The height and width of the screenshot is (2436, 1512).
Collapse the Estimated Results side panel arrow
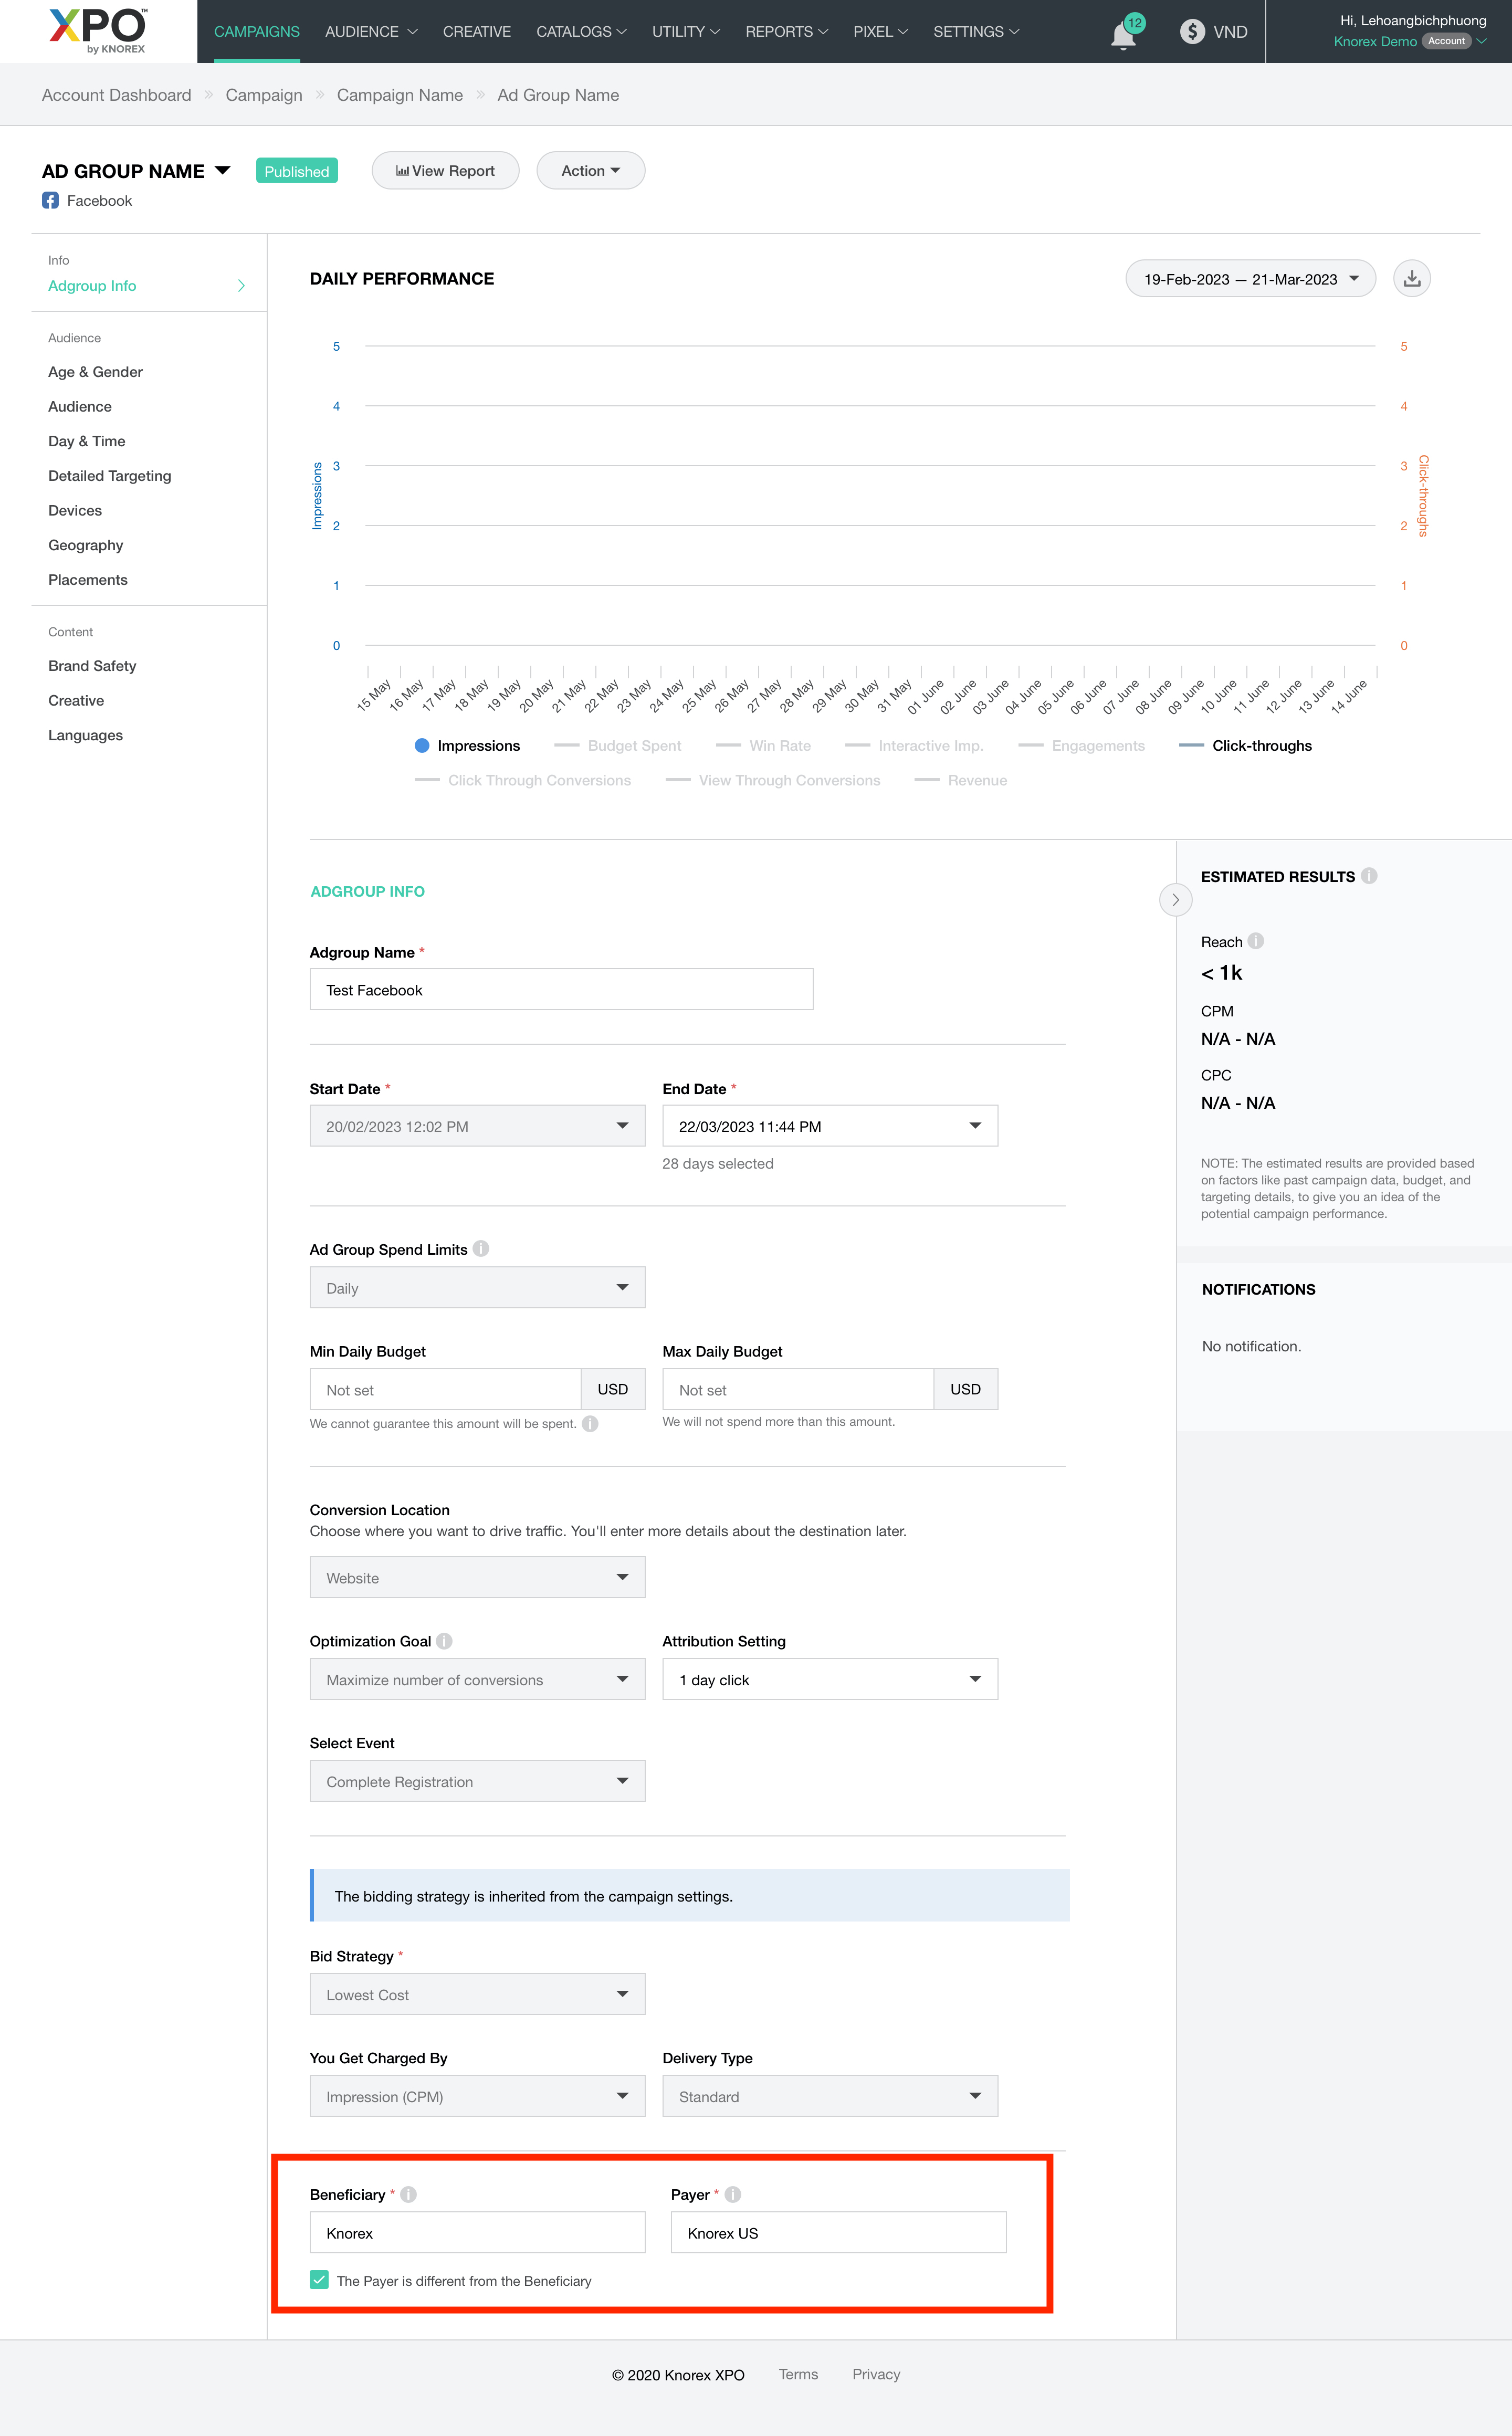tap(1175, 900)
